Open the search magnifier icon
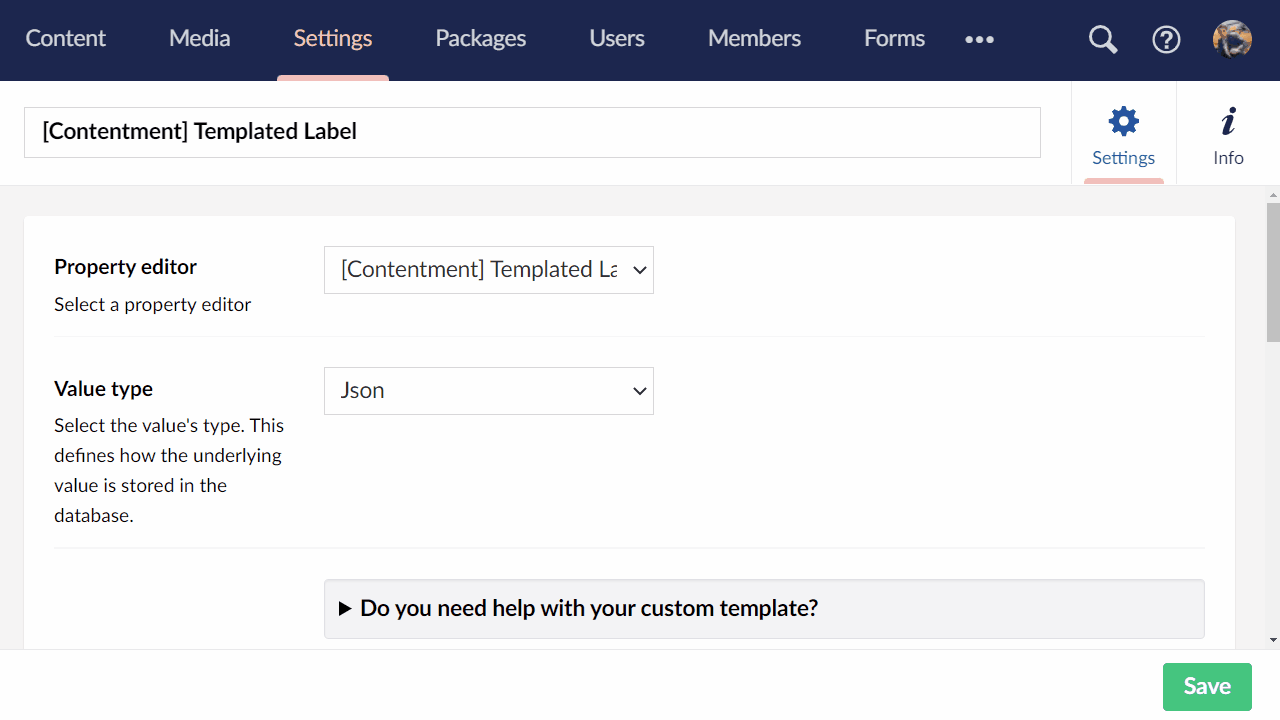Viewport: 1280px width, 720px height. point(1103,40)
